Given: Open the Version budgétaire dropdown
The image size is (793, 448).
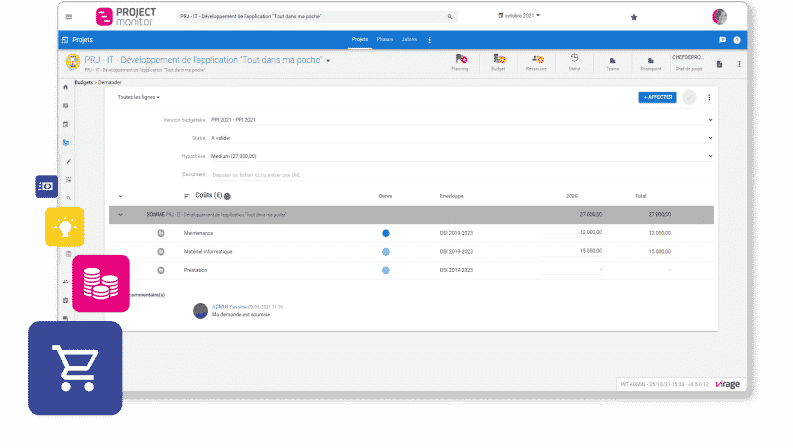Looking at the screenshot, I should (x=461, y=120).
